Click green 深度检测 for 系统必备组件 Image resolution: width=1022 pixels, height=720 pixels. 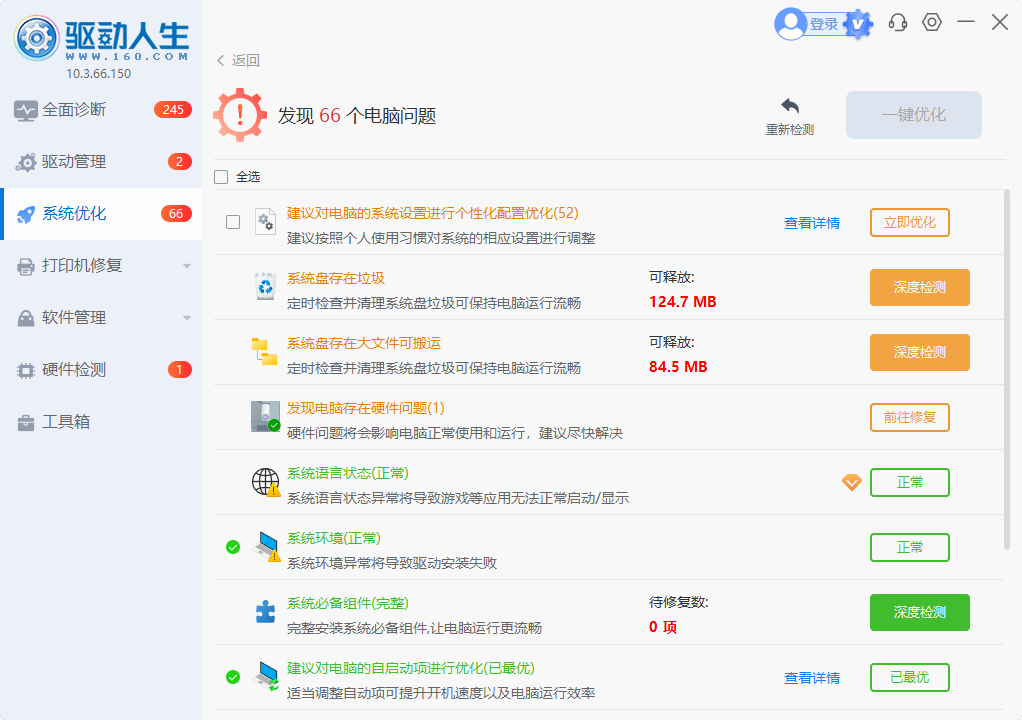pyautogui.click(x=920, y=612)
